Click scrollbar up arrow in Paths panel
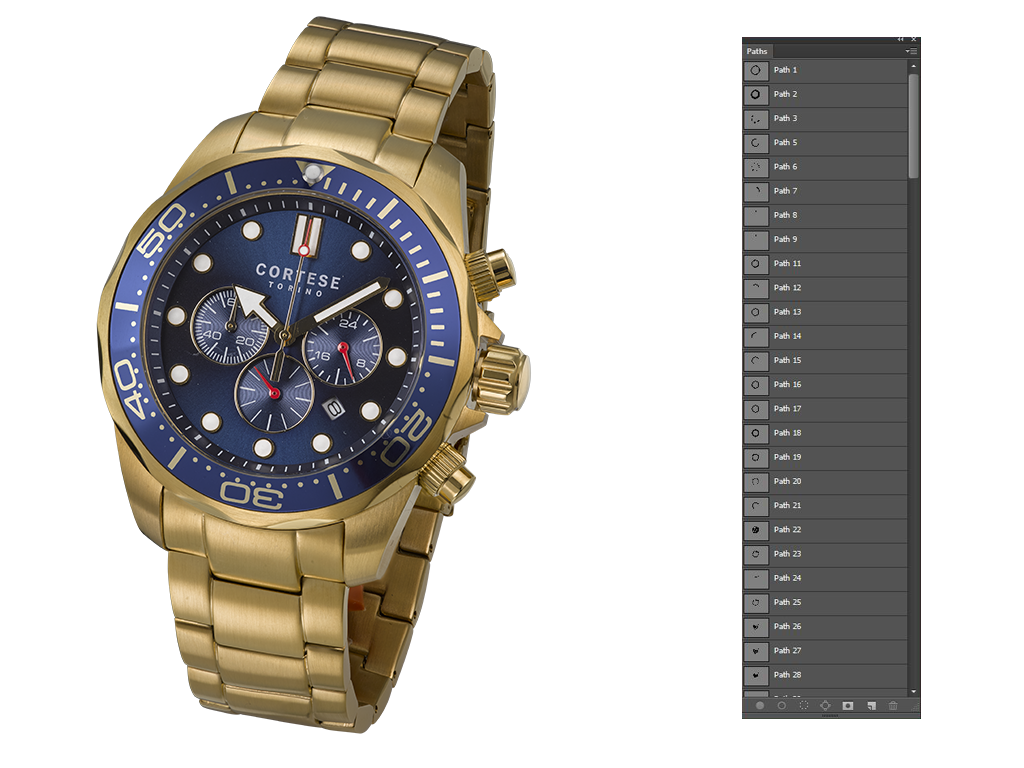This screenshot has height=768, width=1024. pos(913,66)
